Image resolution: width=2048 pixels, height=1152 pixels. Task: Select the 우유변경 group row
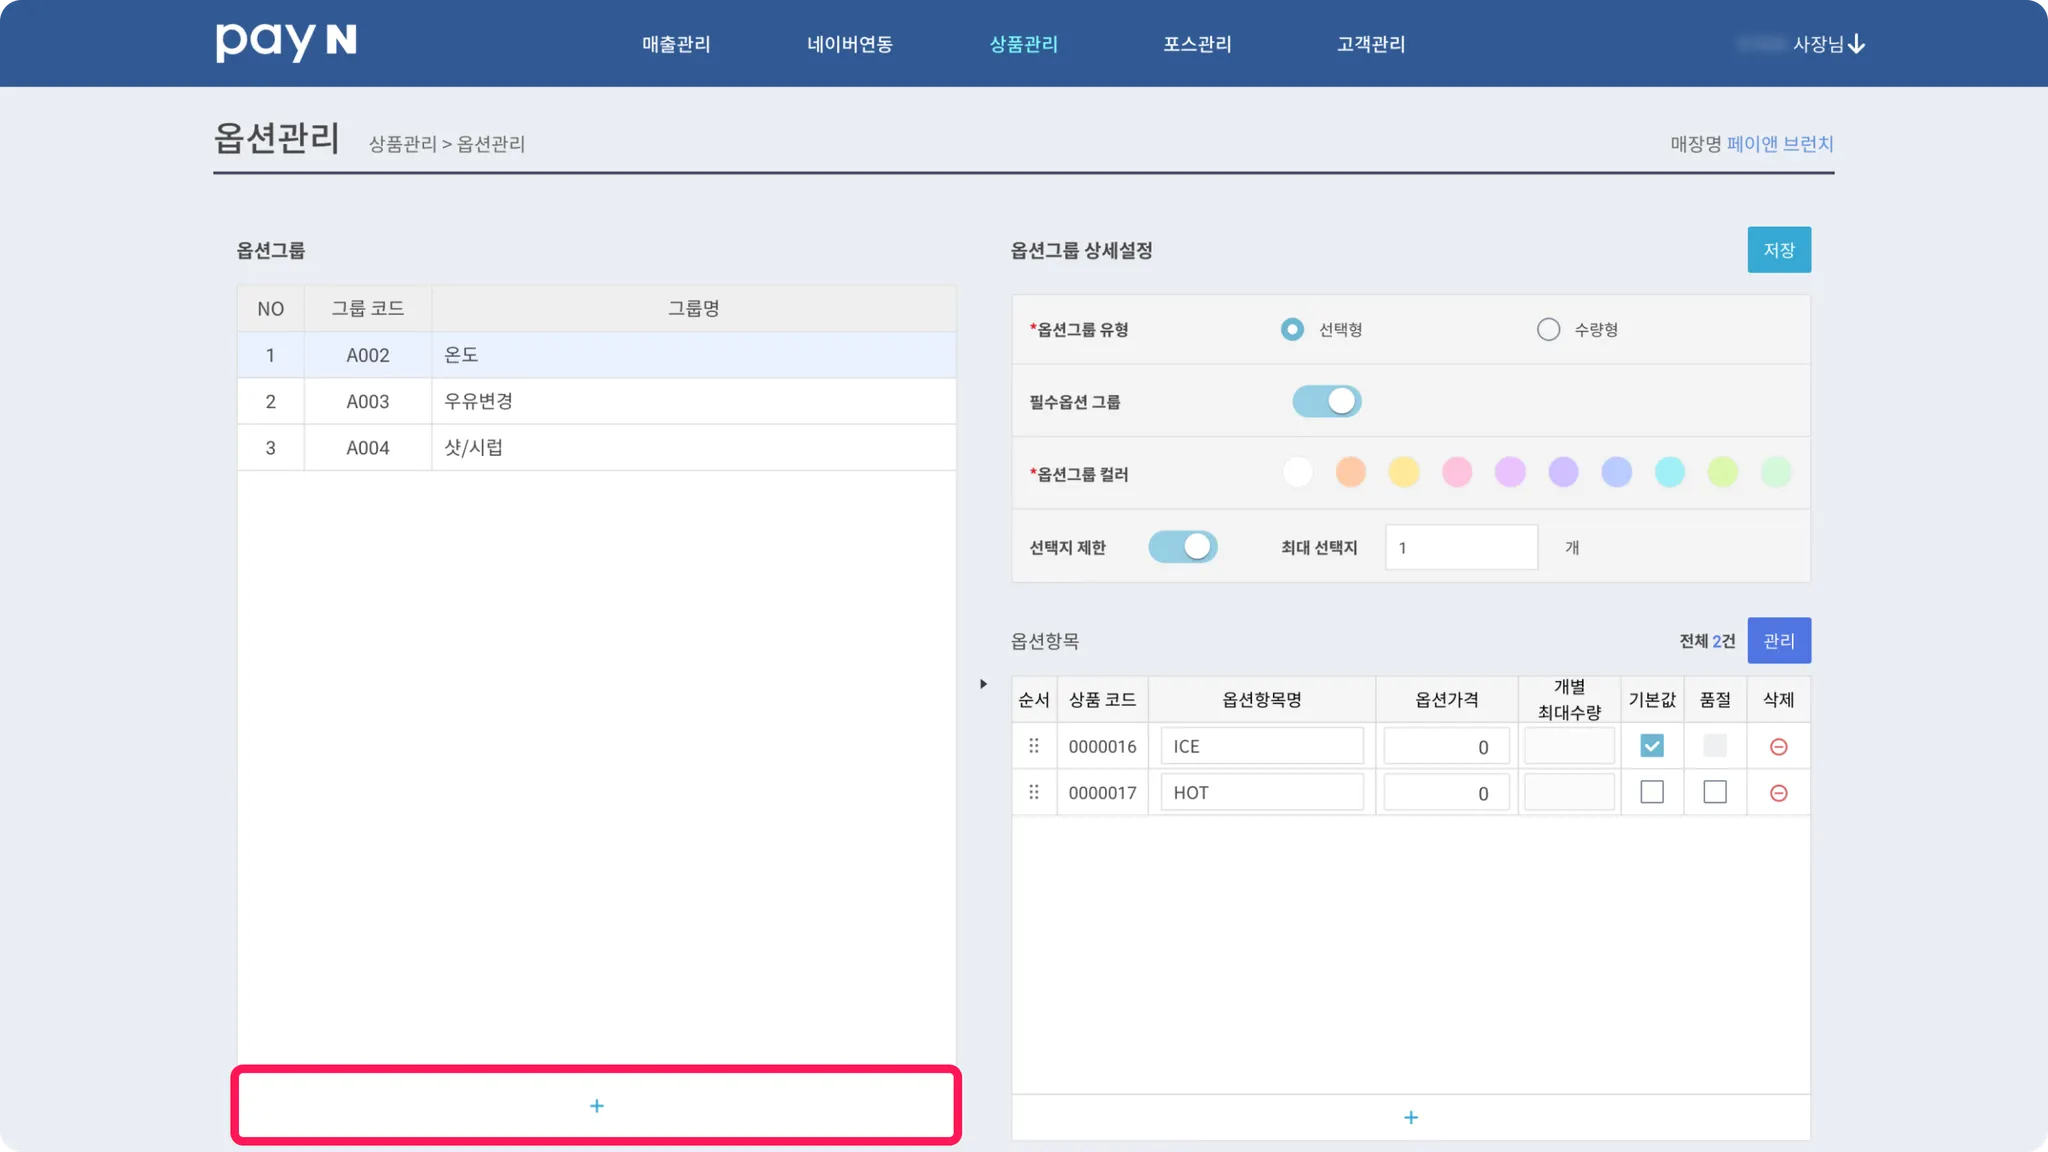(x=596, y=401)
